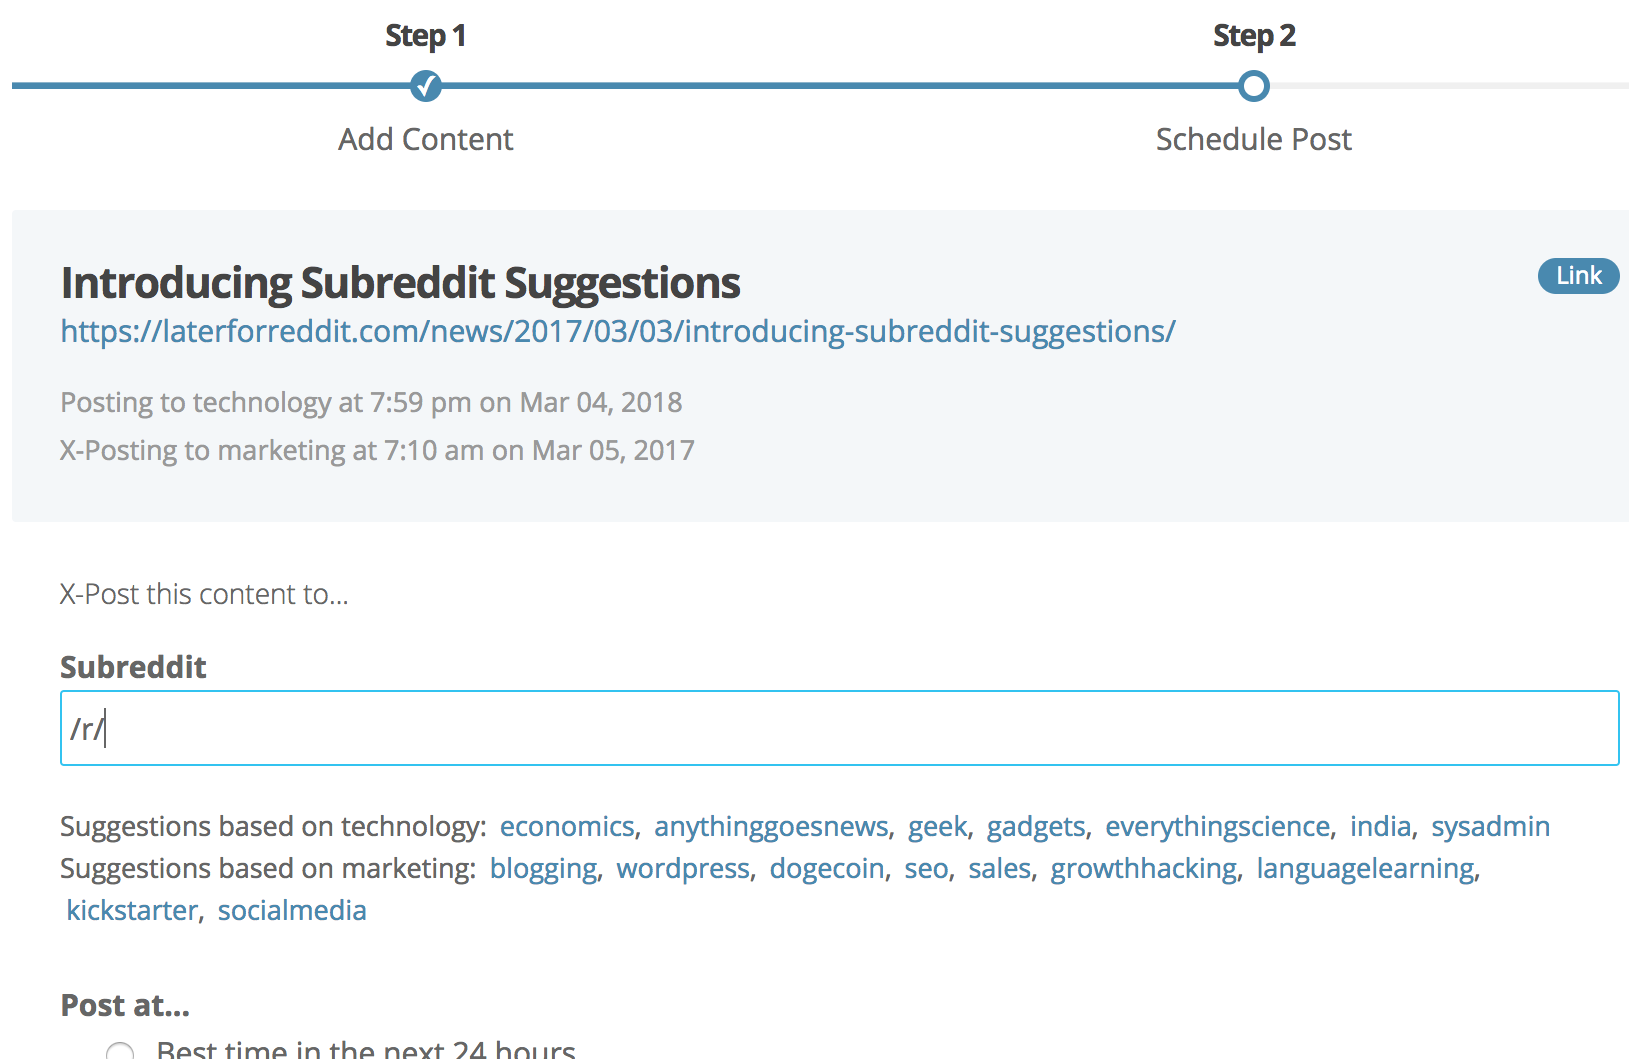Select the sysadmin subreddit suggestion
The width and height of the screenshot is (1629, 1059).
[x=1490, y=826]
